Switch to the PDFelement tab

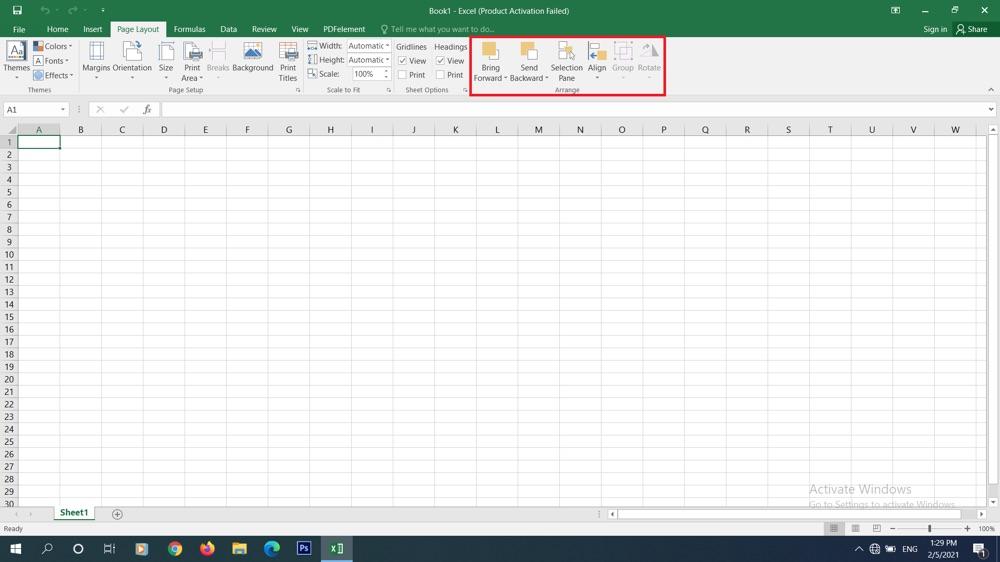(344, 29)
